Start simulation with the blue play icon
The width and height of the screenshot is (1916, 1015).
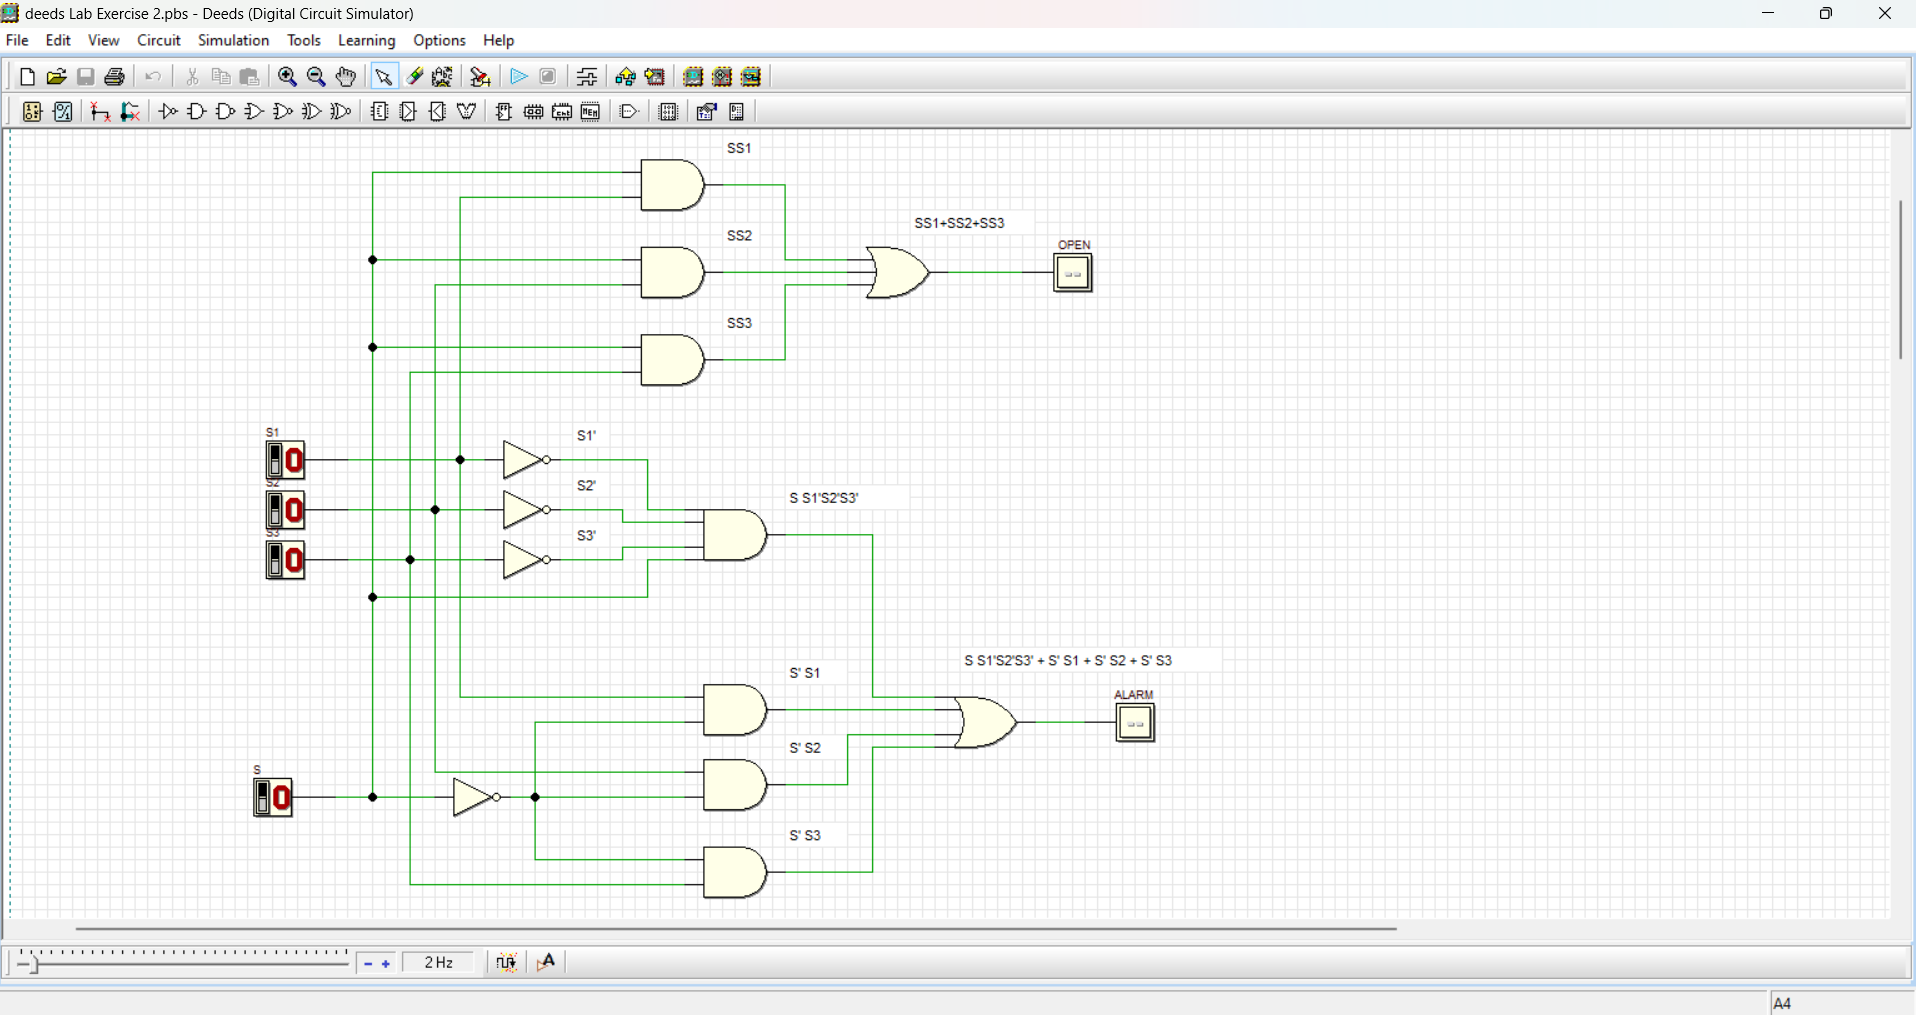click(518, 77)
